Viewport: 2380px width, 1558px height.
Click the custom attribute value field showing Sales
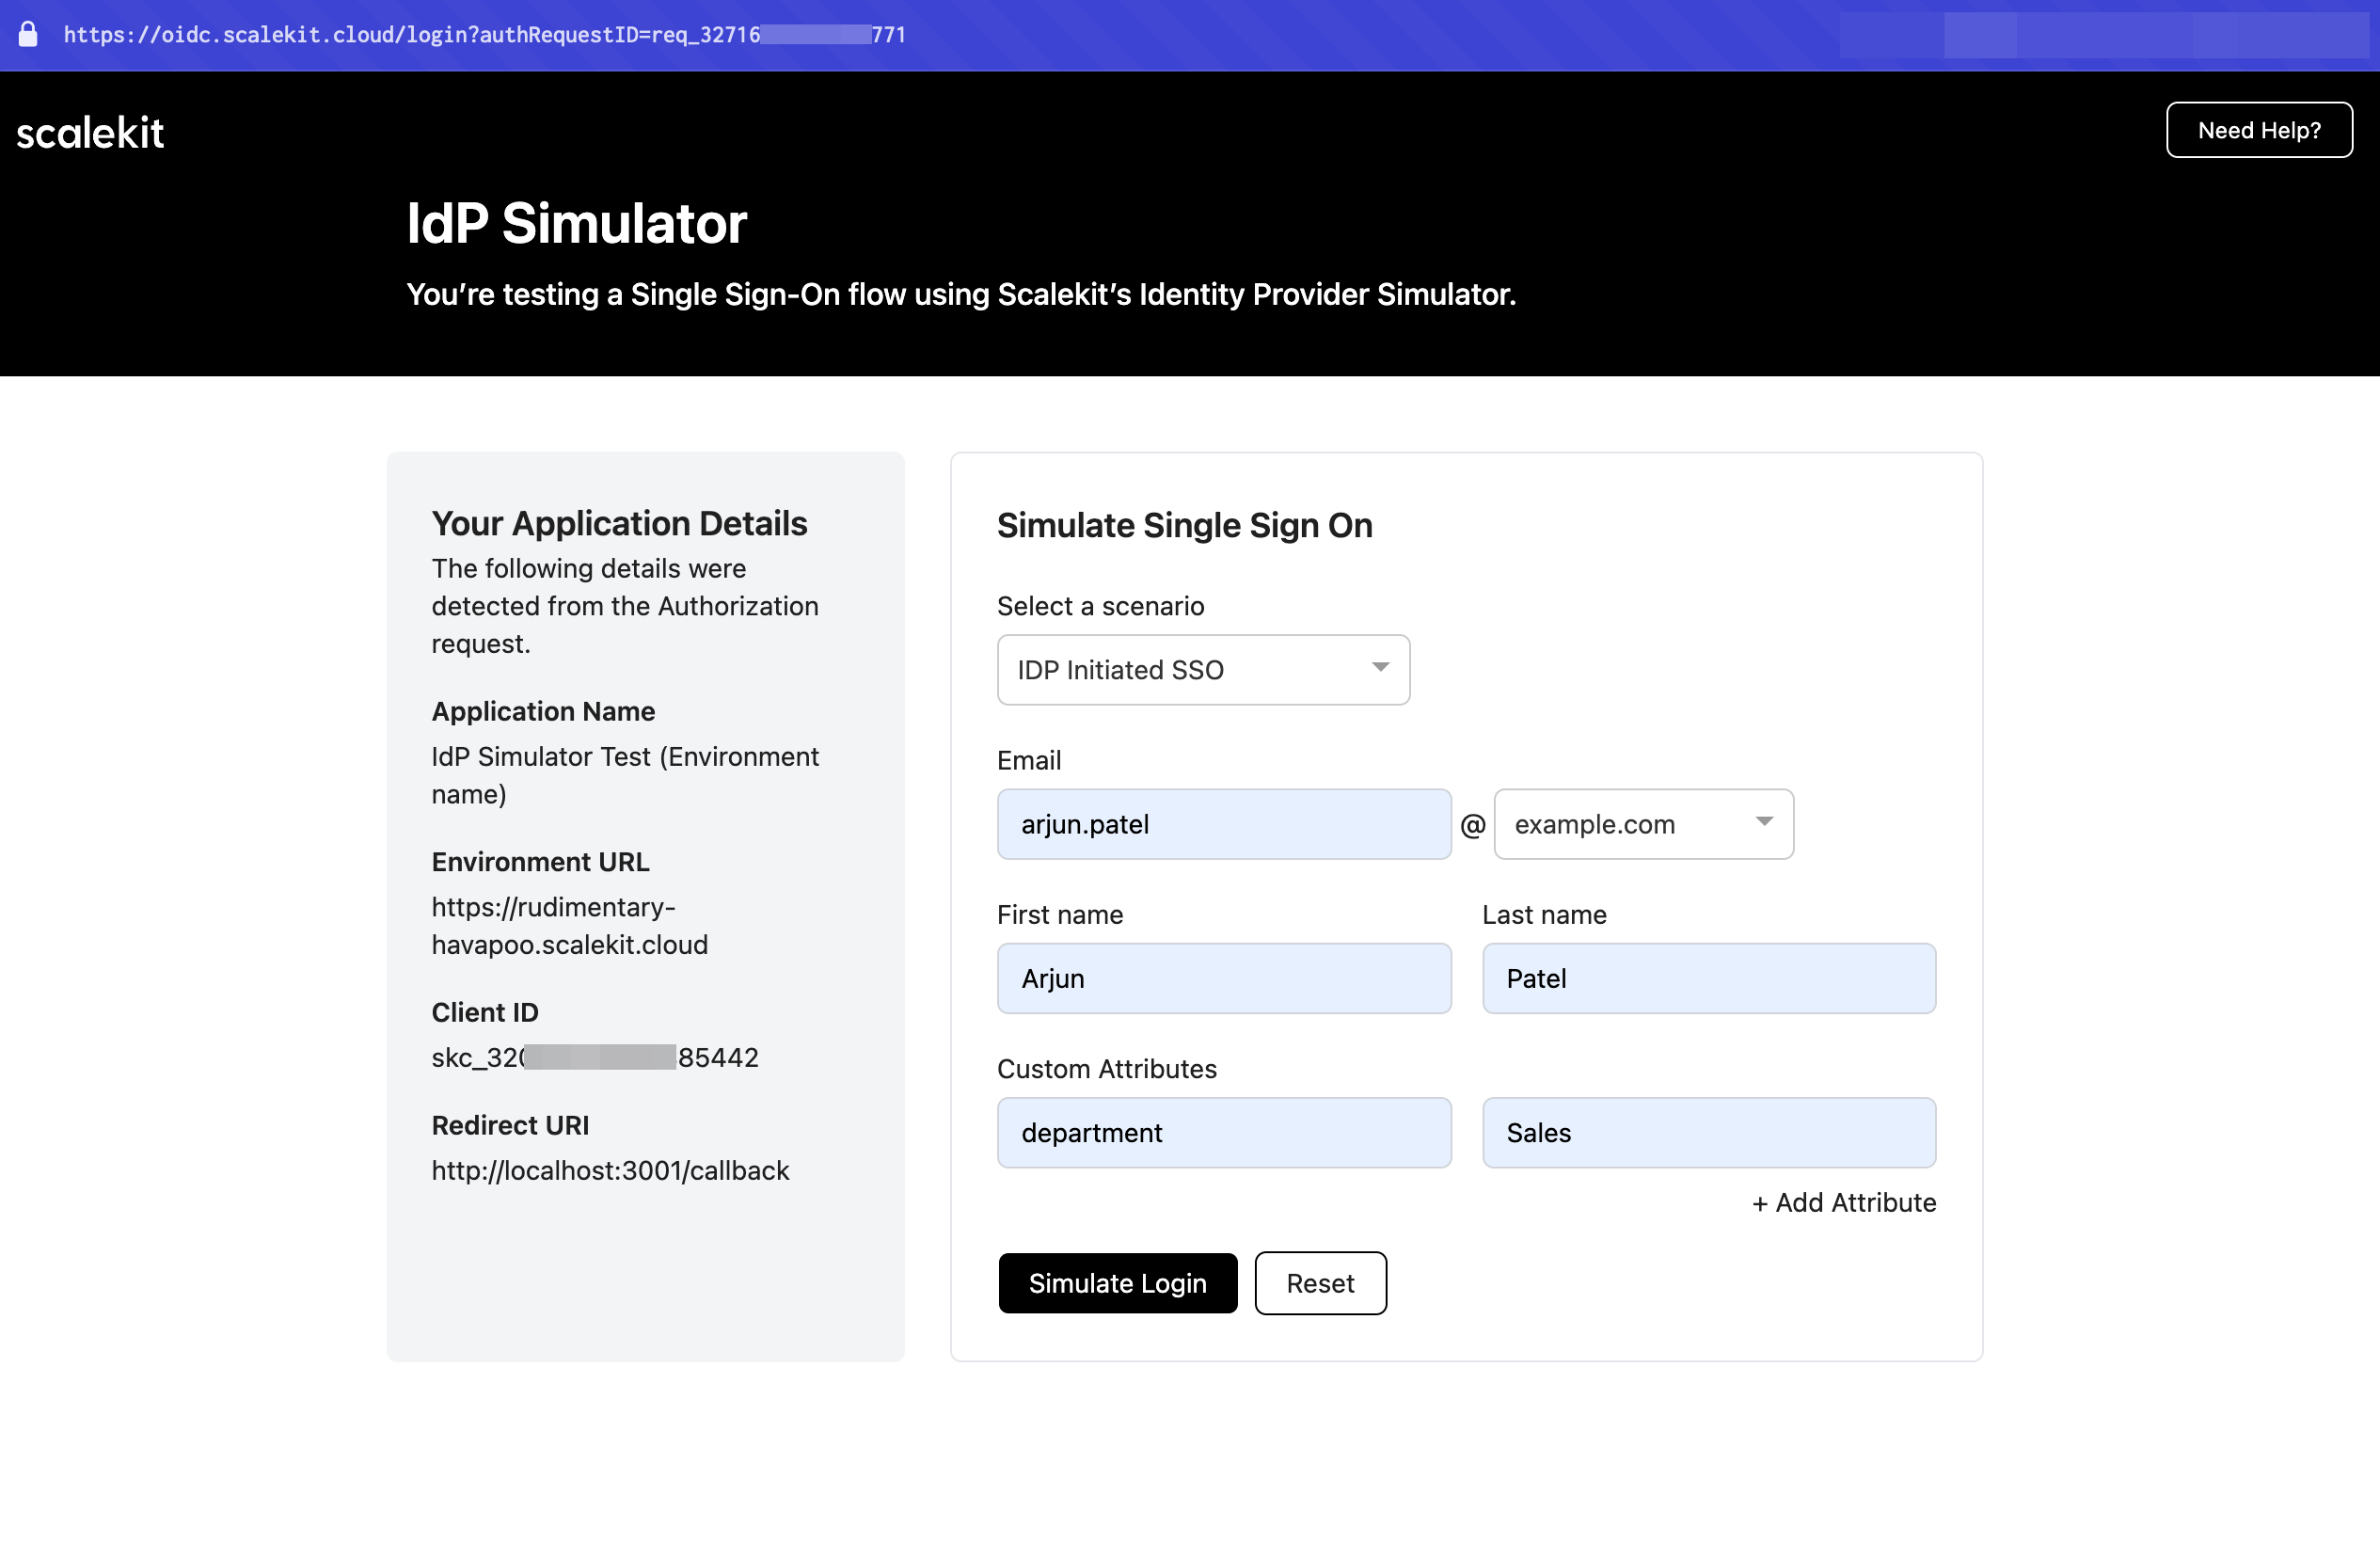click(x=1708, y=1132)
